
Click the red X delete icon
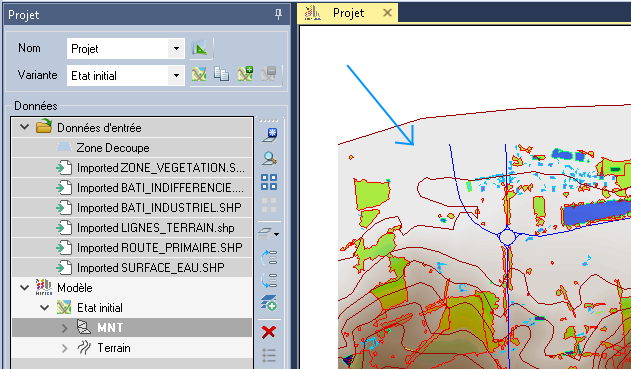click(269, 332)
